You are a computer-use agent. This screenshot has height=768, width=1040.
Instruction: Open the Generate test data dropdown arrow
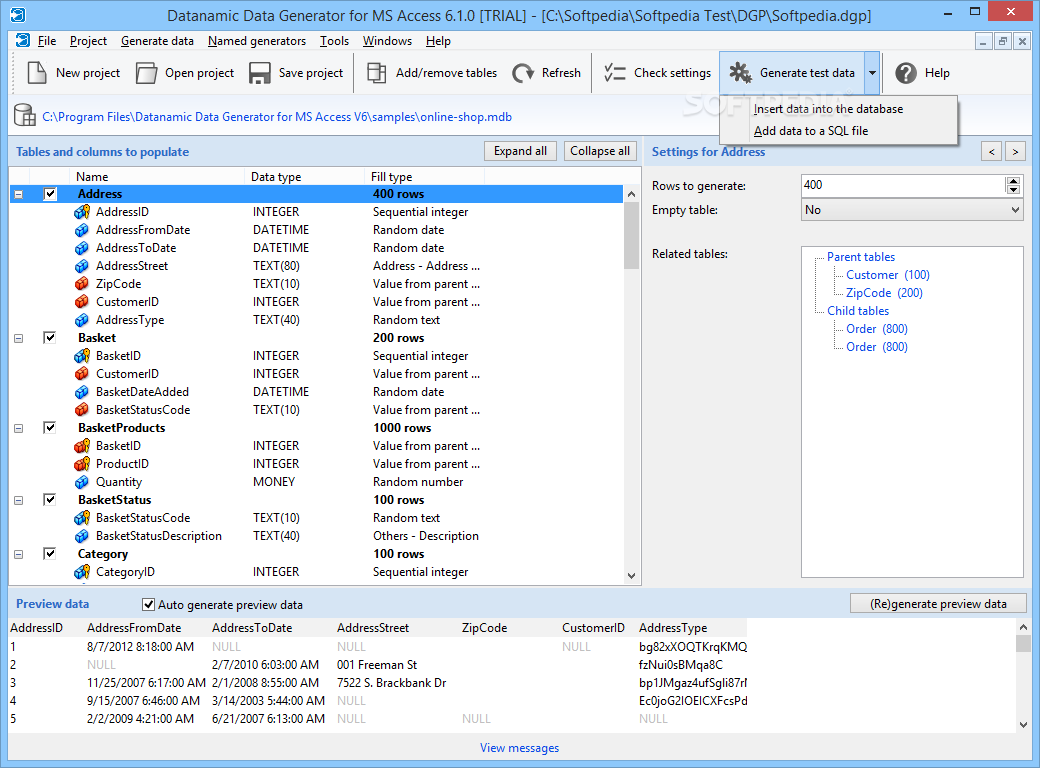click(x=872, y=72)
